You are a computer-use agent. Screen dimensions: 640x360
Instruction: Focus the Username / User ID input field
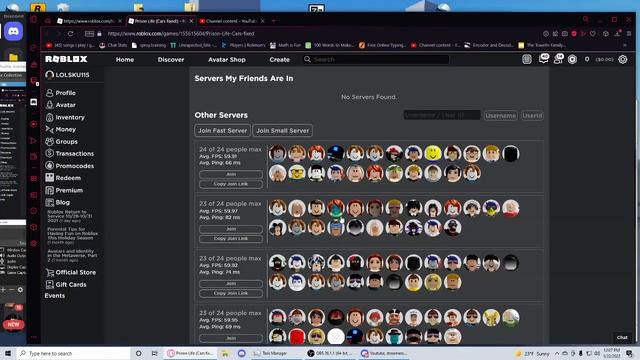tap(442, 115)
